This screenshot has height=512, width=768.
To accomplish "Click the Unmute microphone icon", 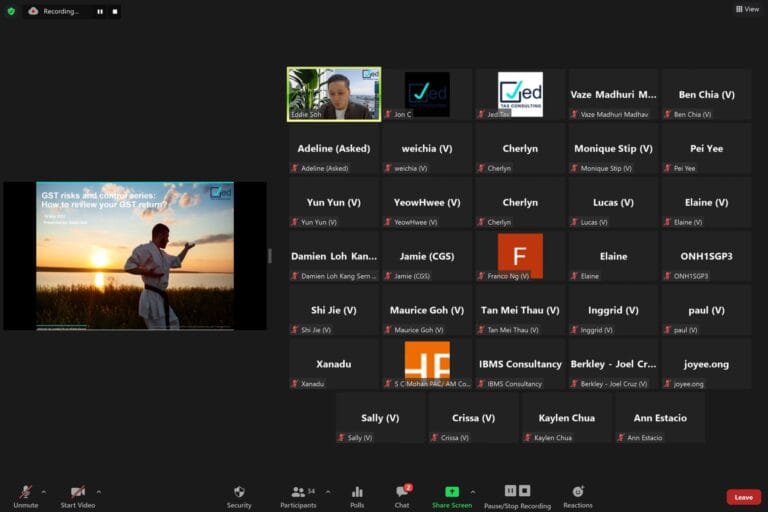I will coord(25,492).
